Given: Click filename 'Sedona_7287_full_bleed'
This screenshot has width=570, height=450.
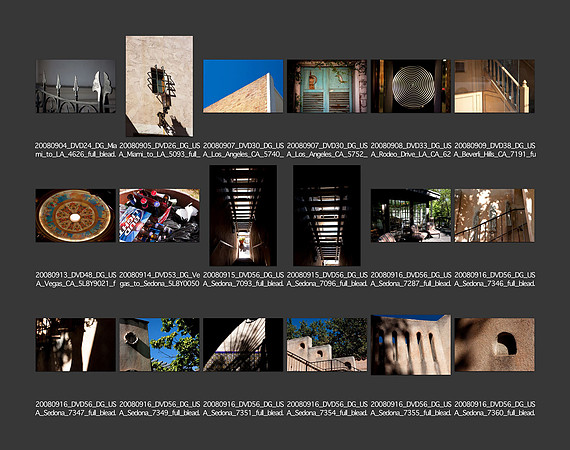Looking at the screenshot, I should (411, 279).
